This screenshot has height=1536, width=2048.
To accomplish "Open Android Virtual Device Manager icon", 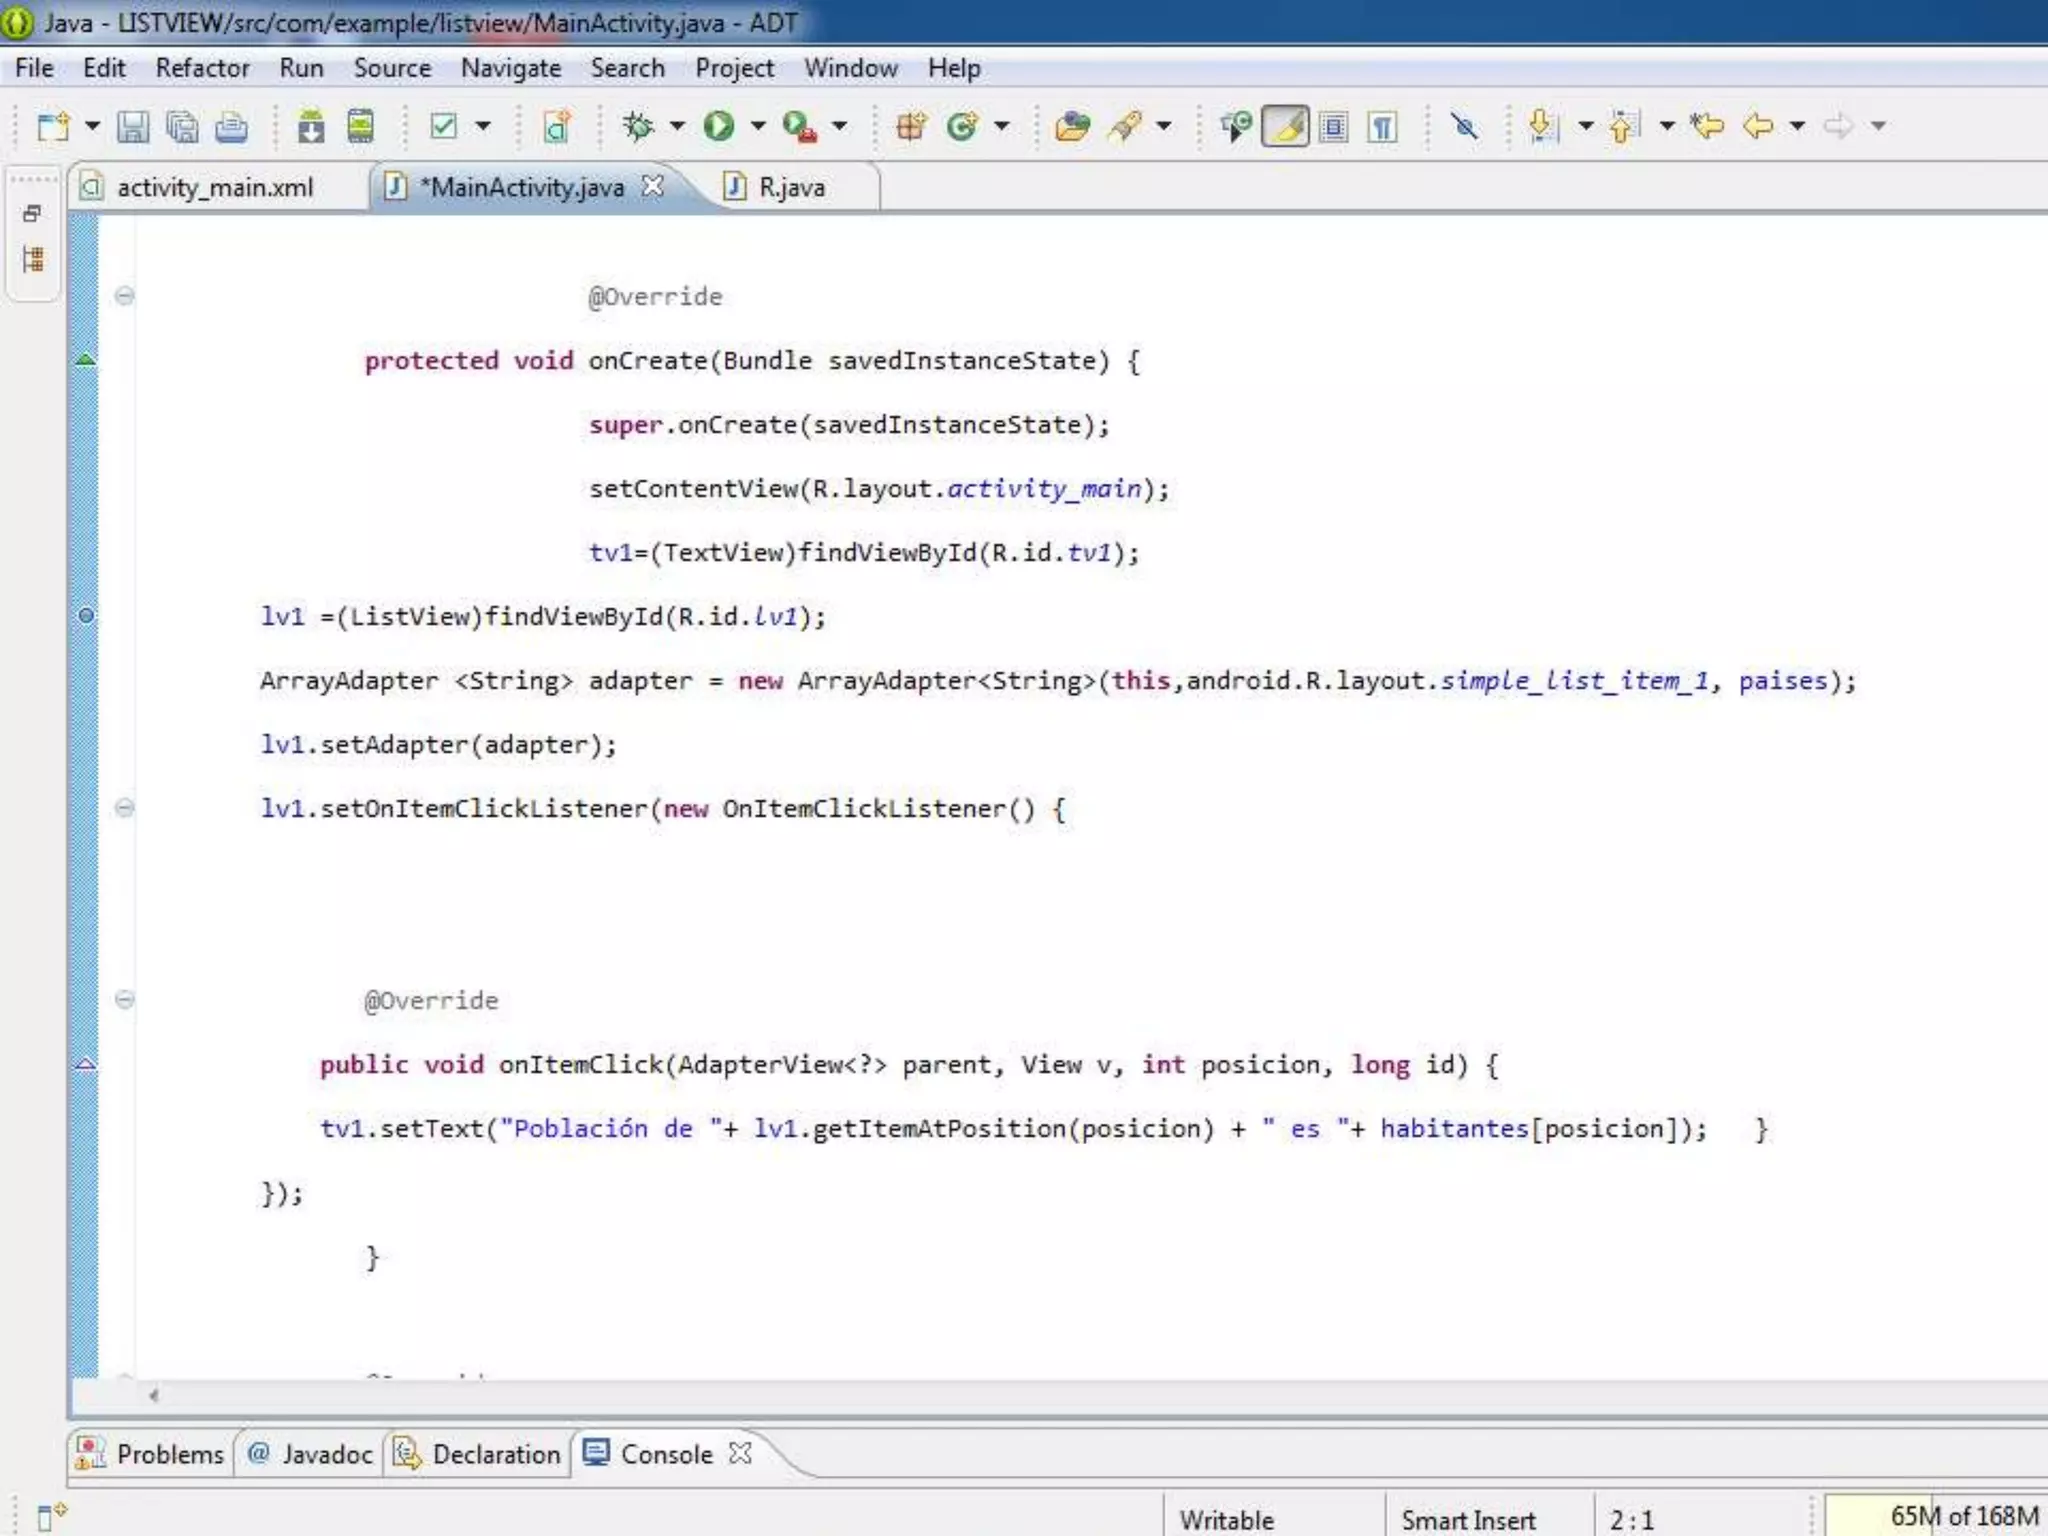I will click(360, 127).
